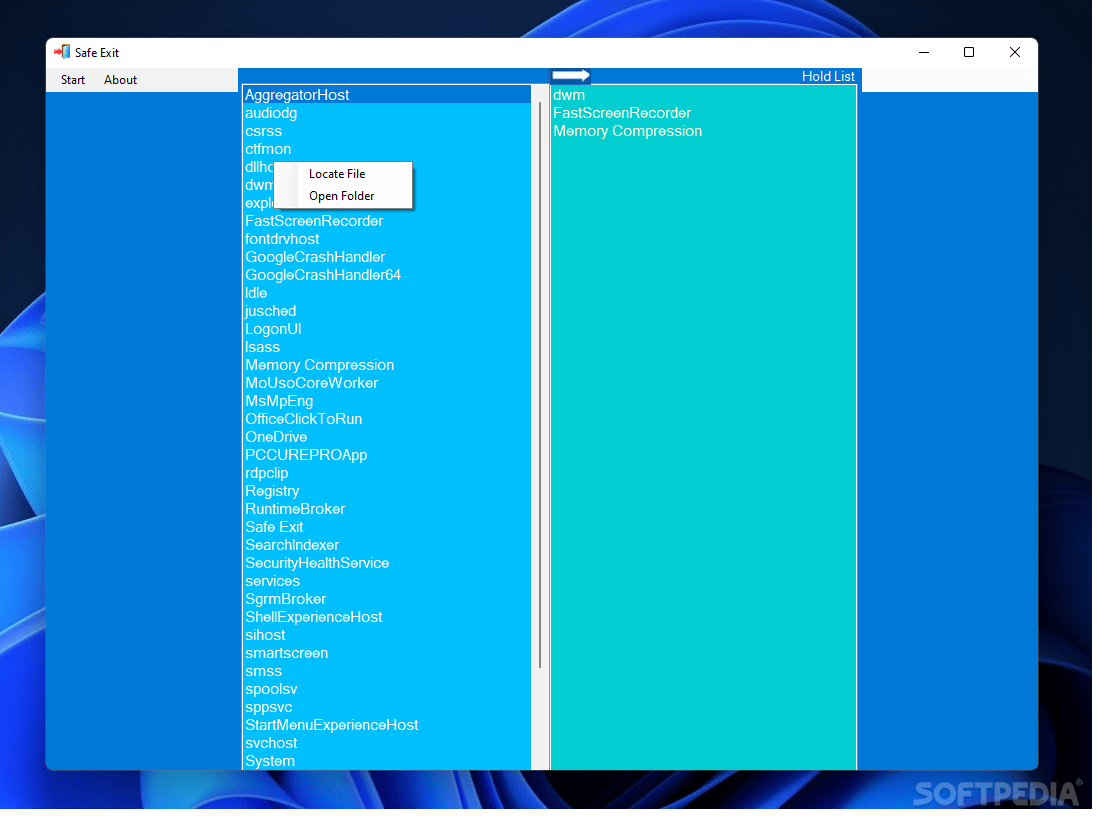1098x821 pixels.
Task: Choose Open Folder from context menu
Action: click(x=344, y=197)
